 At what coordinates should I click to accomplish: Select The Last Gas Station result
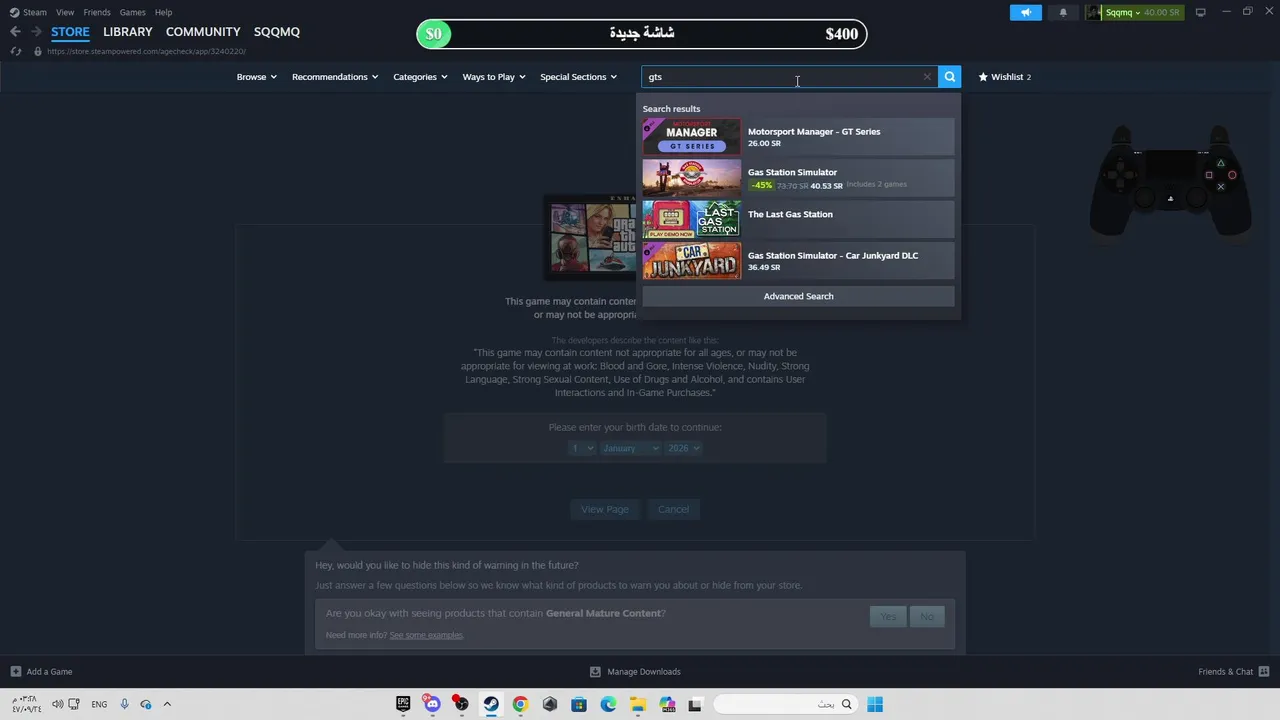(798, 219)
